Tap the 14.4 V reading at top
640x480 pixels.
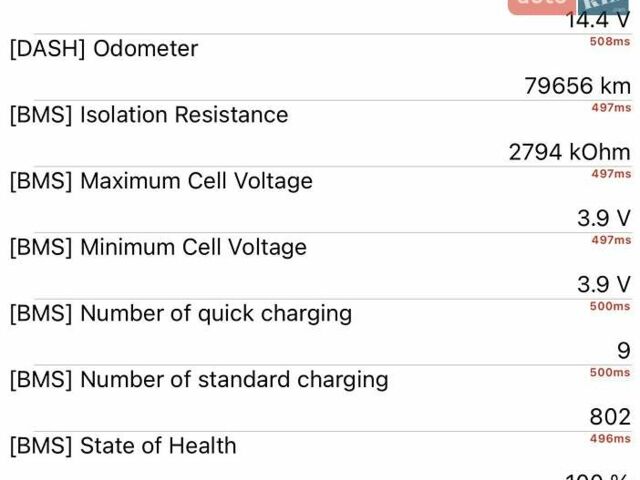(598, 20)
